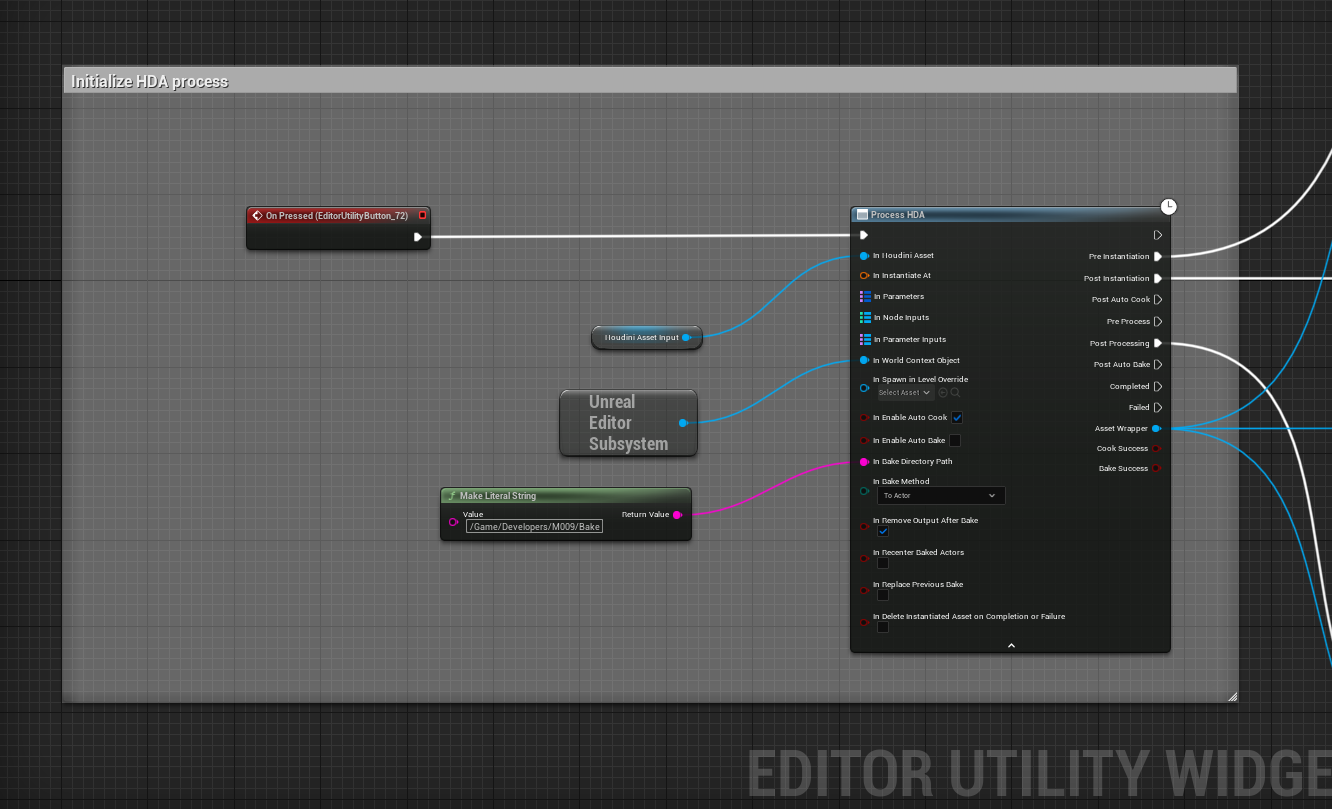This screenshot has width=1332, height=809.
Task: Uncheck In Remove Output After Bake checkbox
Action: pyautogui.click(x=883, y=531)
